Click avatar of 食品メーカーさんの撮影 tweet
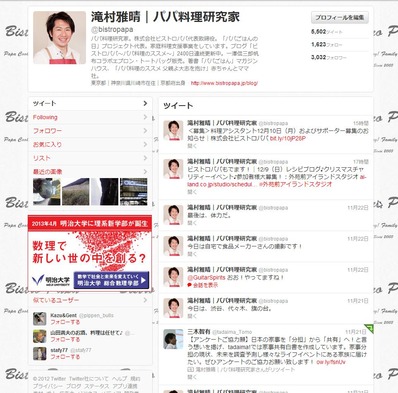 (x=173, y=246)
